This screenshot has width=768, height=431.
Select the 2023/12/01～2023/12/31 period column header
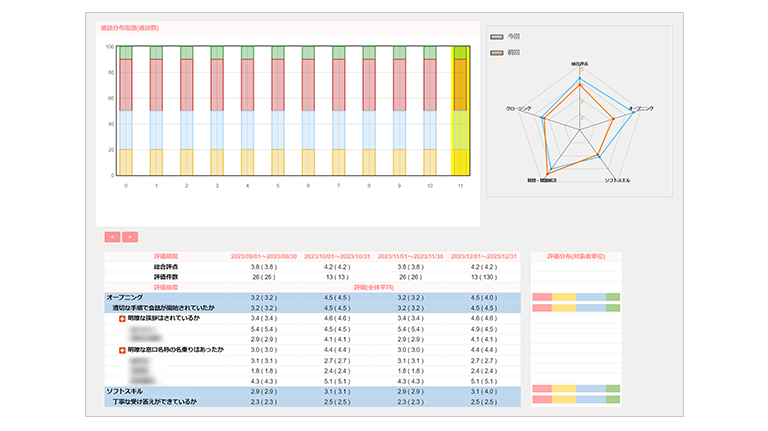[x=483, y=256]
